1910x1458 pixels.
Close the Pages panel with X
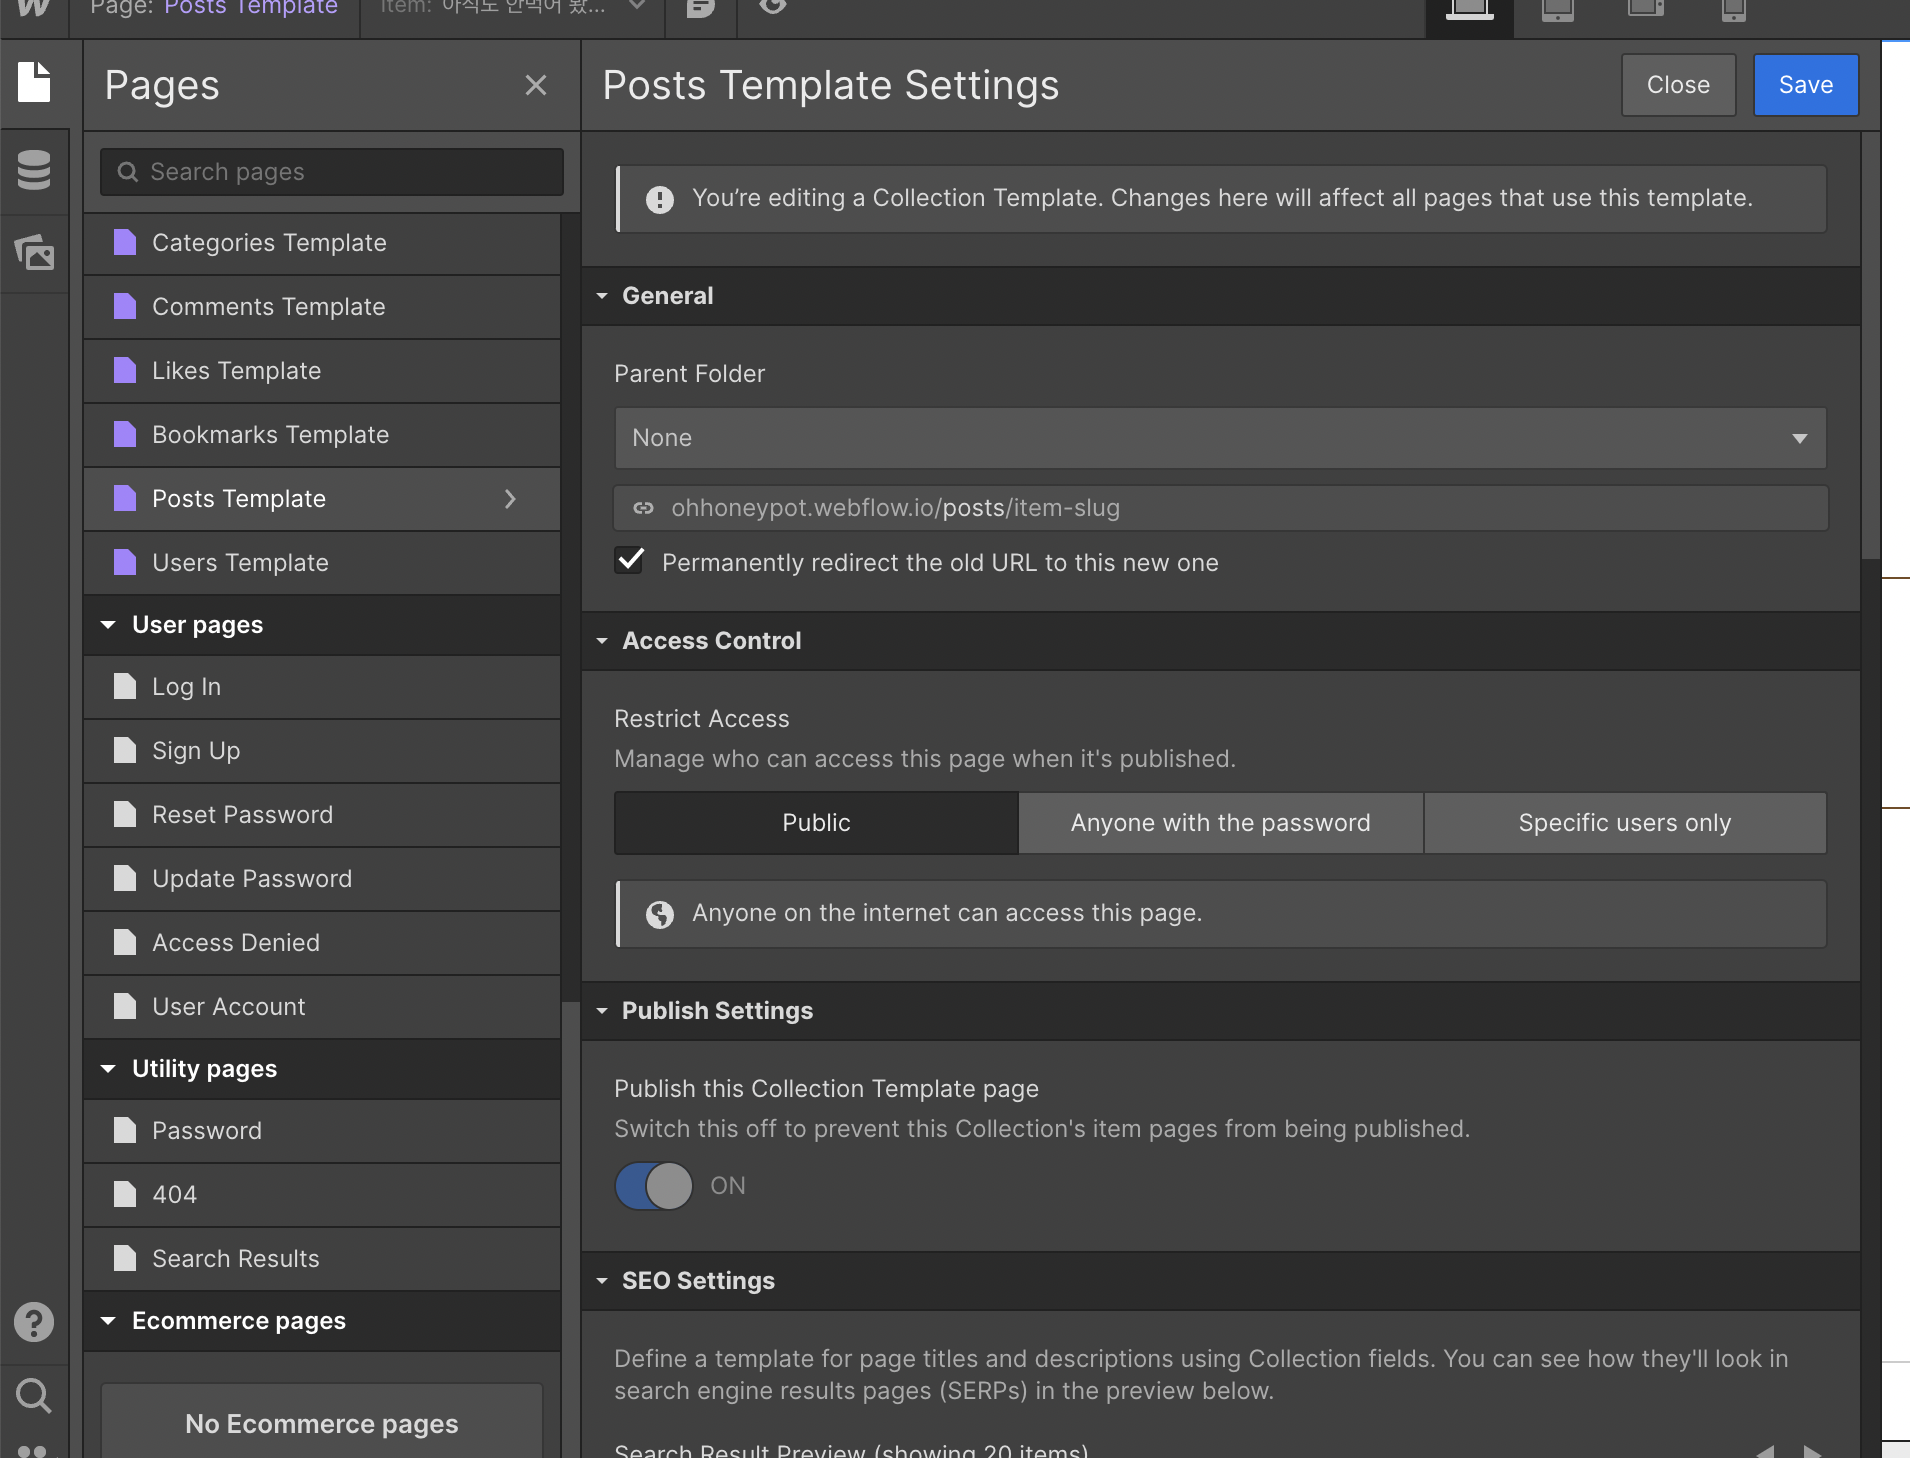536,85
